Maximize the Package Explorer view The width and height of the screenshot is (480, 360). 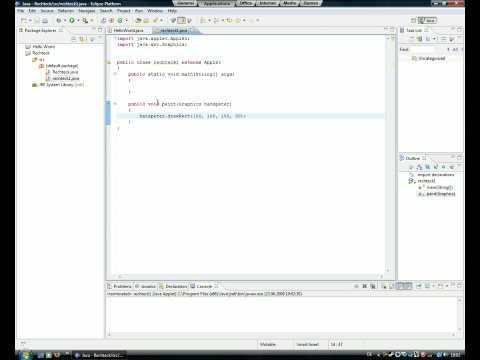tap(100, 30)
